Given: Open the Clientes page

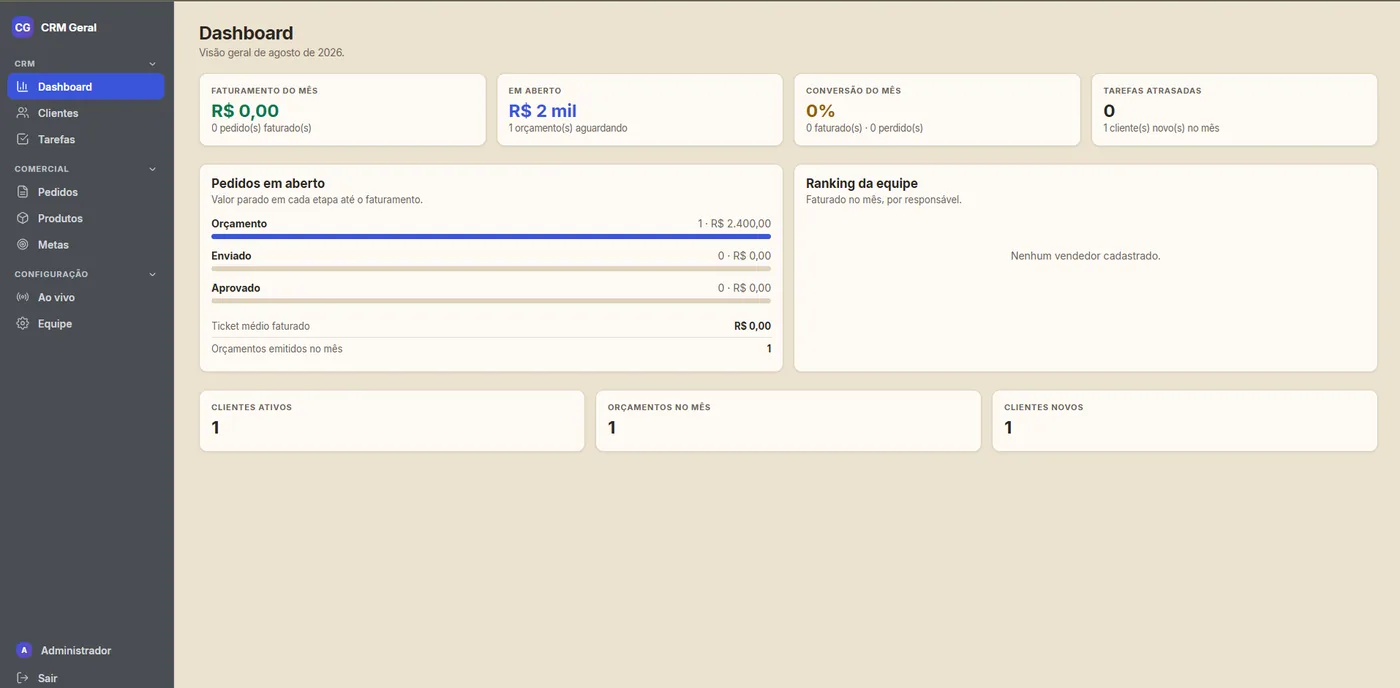Looking at the screenshot, I should tap(86, 113).
